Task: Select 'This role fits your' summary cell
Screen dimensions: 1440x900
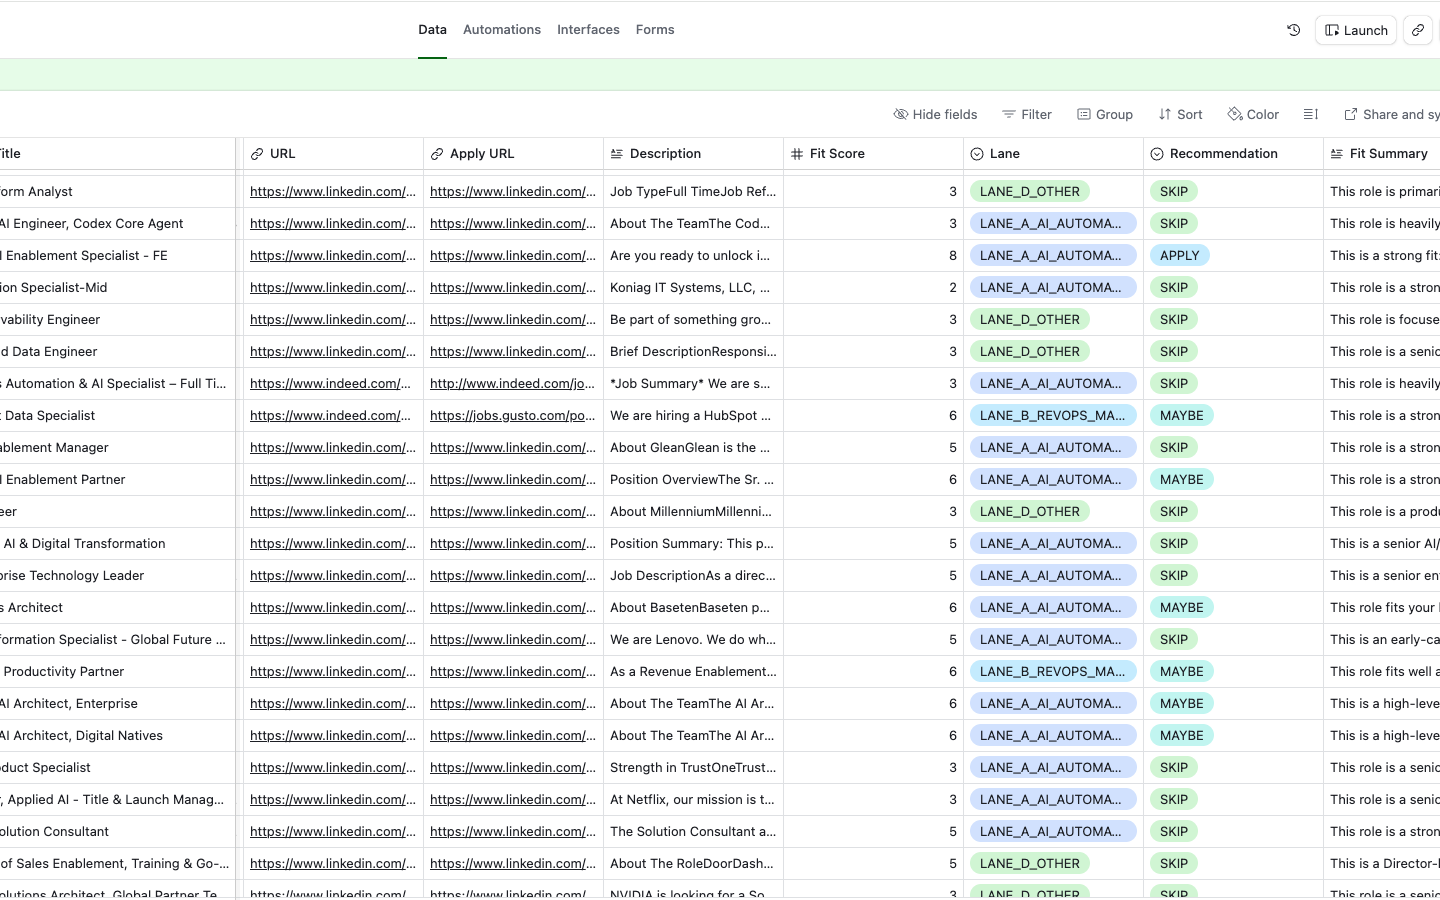Action: click(x=1382, y=607)
